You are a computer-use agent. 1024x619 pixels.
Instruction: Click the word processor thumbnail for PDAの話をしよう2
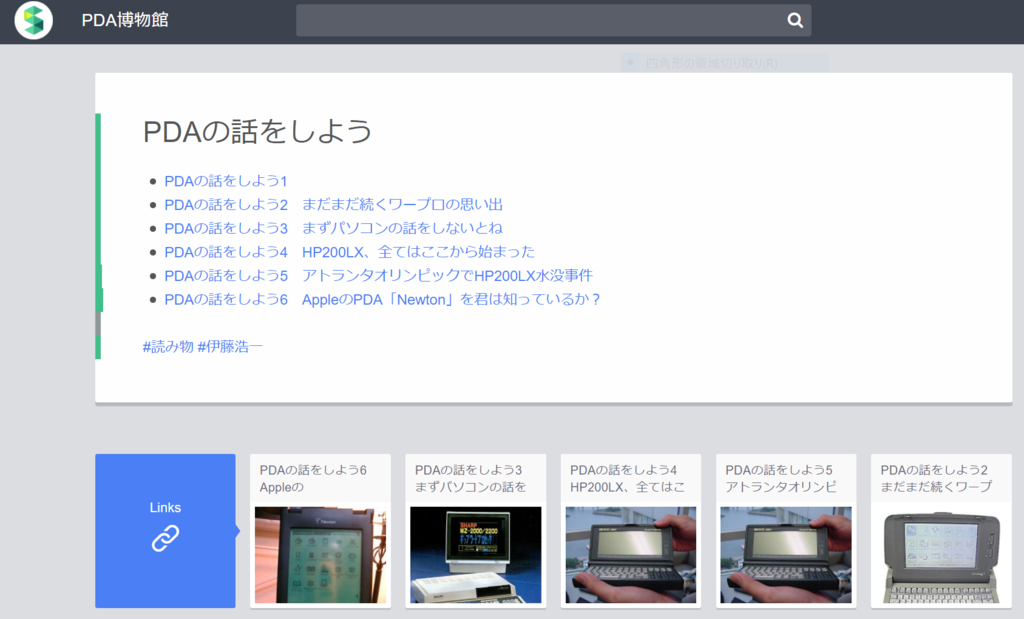[940, 552]
